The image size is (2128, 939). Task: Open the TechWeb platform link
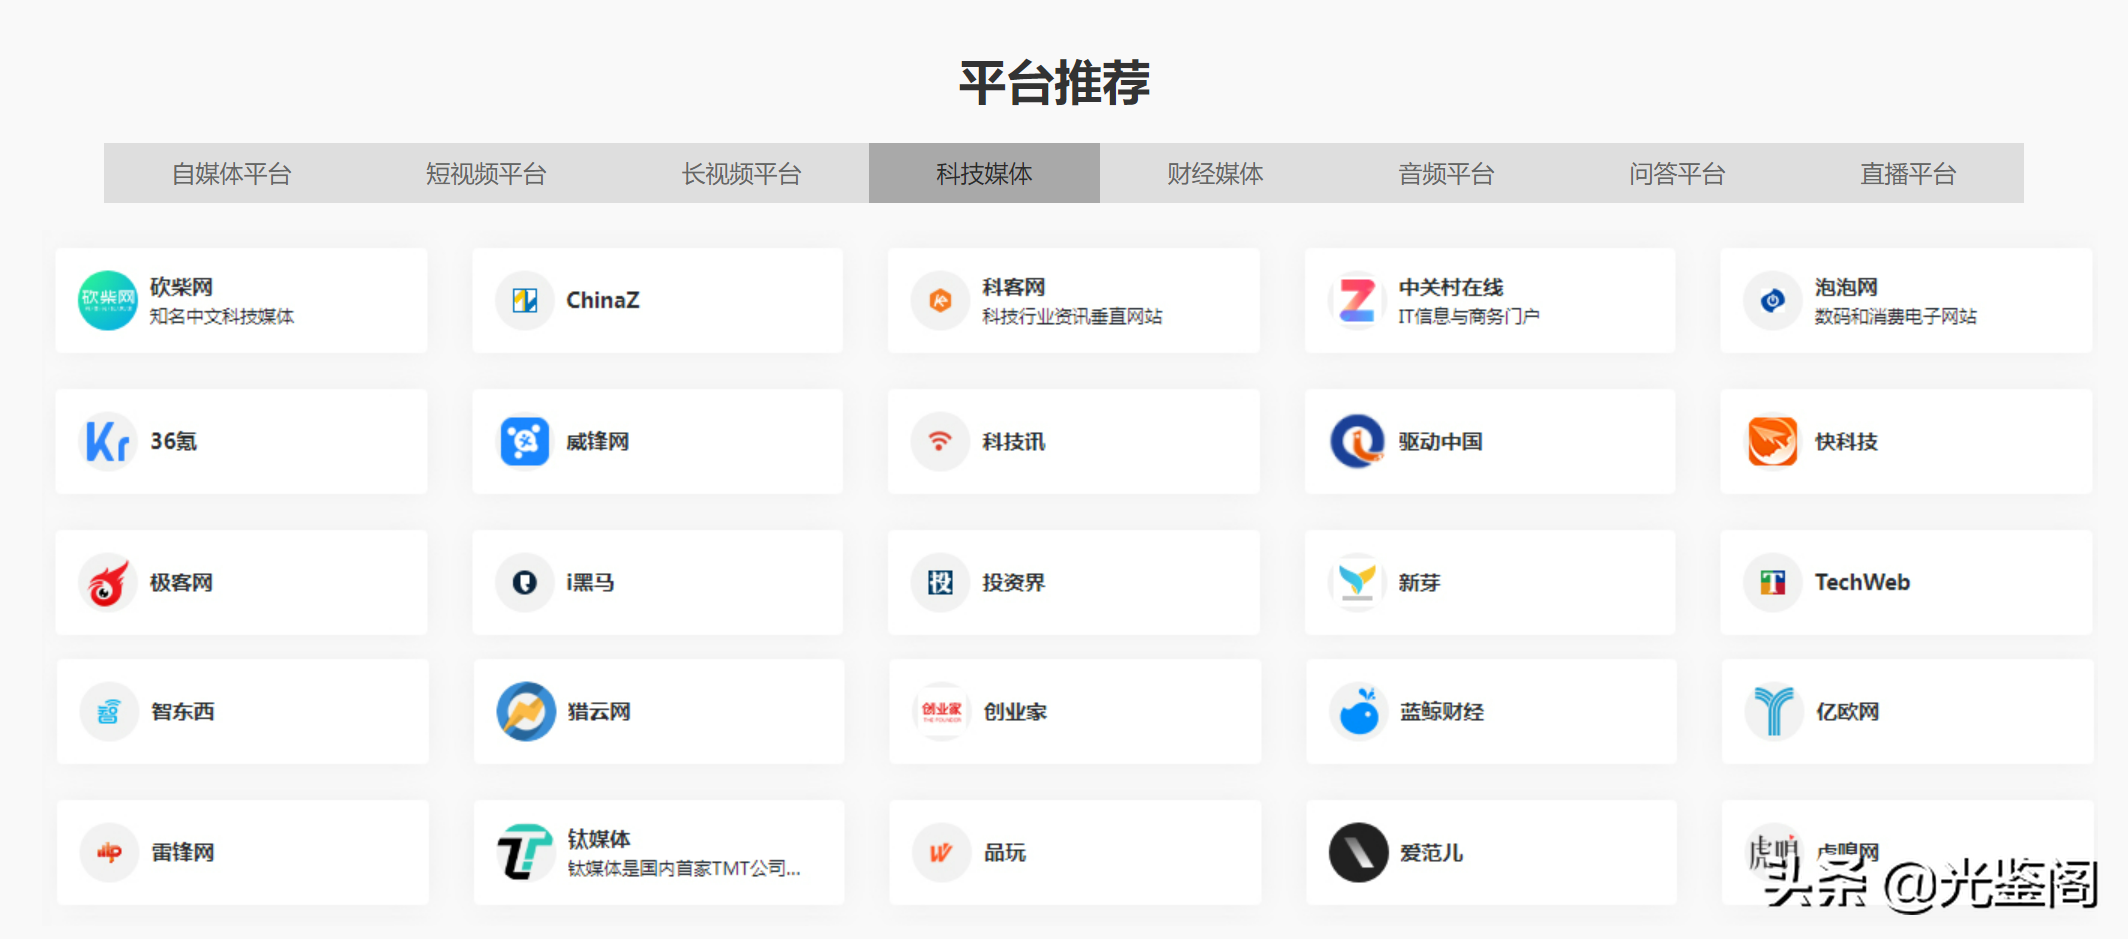1861,582
